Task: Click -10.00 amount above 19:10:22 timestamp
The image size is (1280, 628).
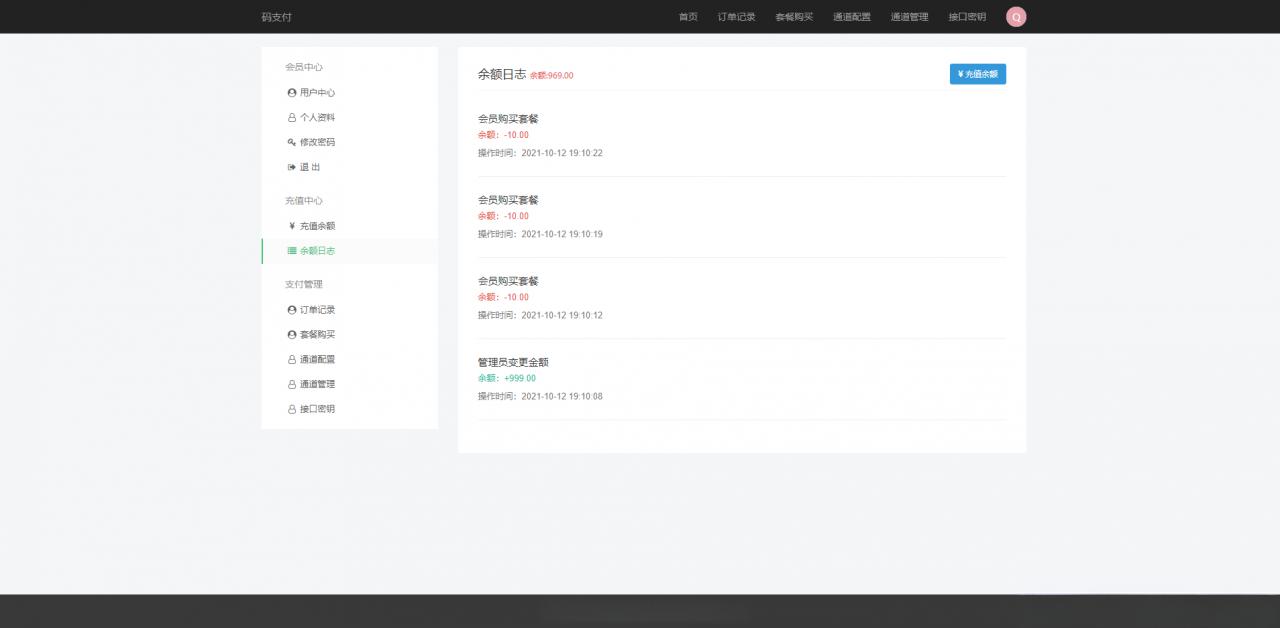Action: [516, 135]
